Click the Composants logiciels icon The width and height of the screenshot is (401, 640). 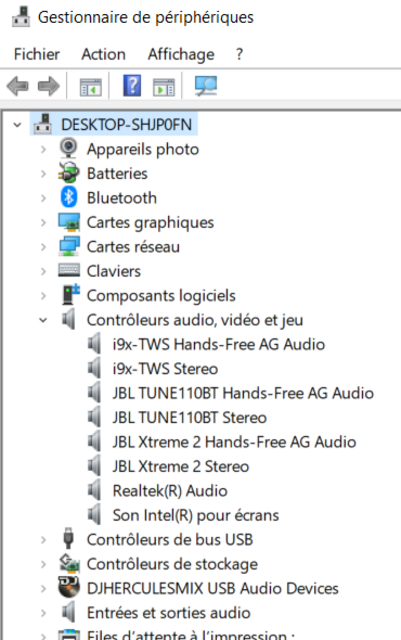pos(70,295)
